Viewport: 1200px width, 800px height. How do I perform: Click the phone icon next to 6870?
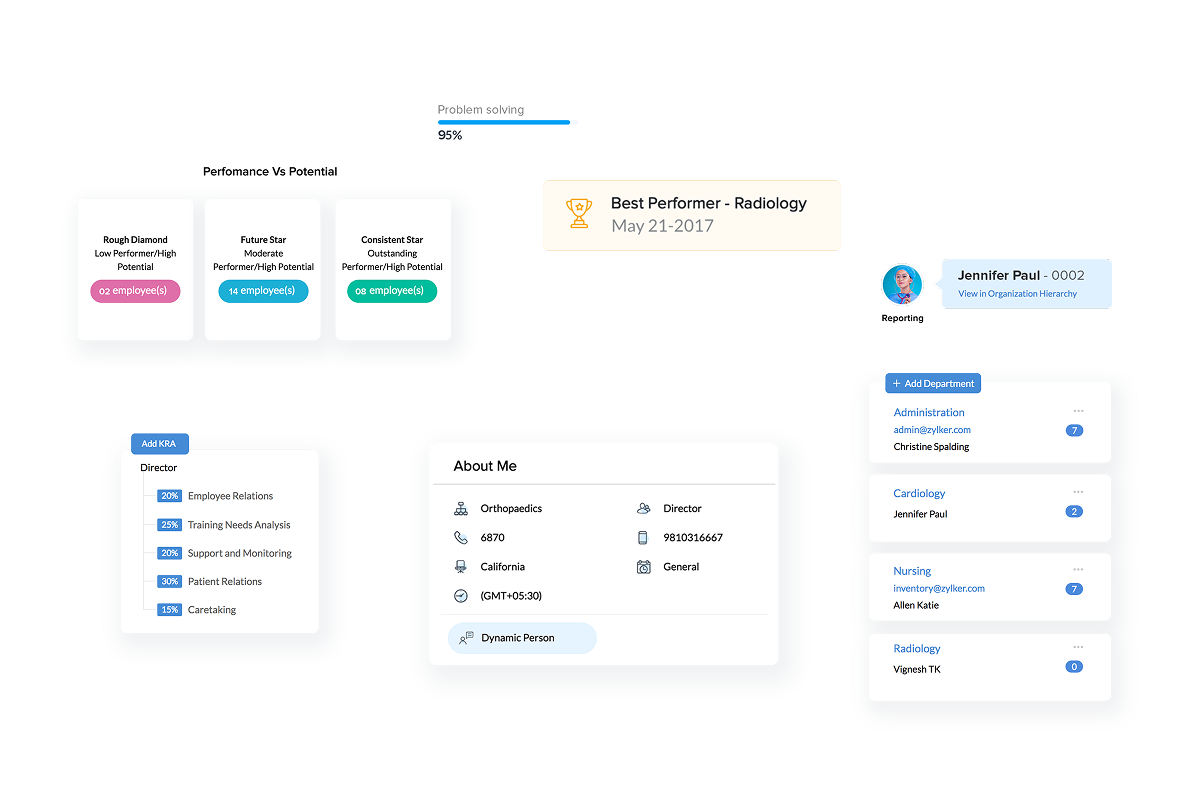click(x=460, y=538)
